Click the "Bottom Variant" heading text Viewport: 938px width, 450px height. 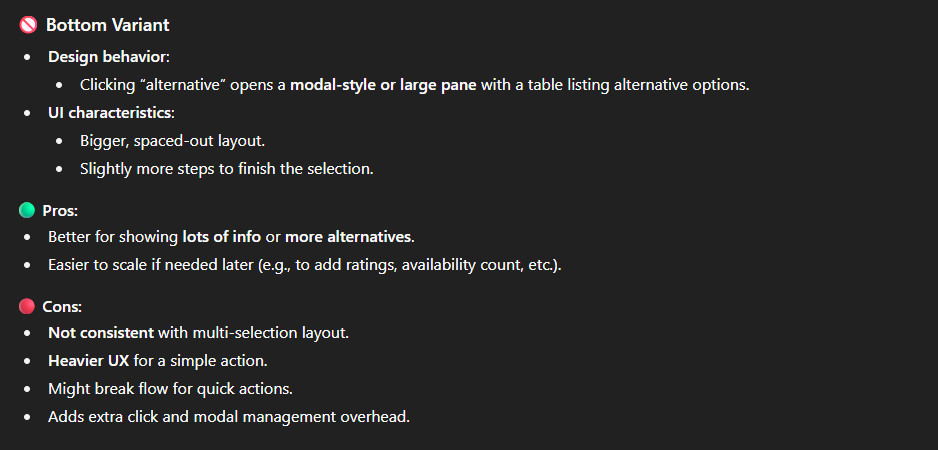tap(108, 25)
